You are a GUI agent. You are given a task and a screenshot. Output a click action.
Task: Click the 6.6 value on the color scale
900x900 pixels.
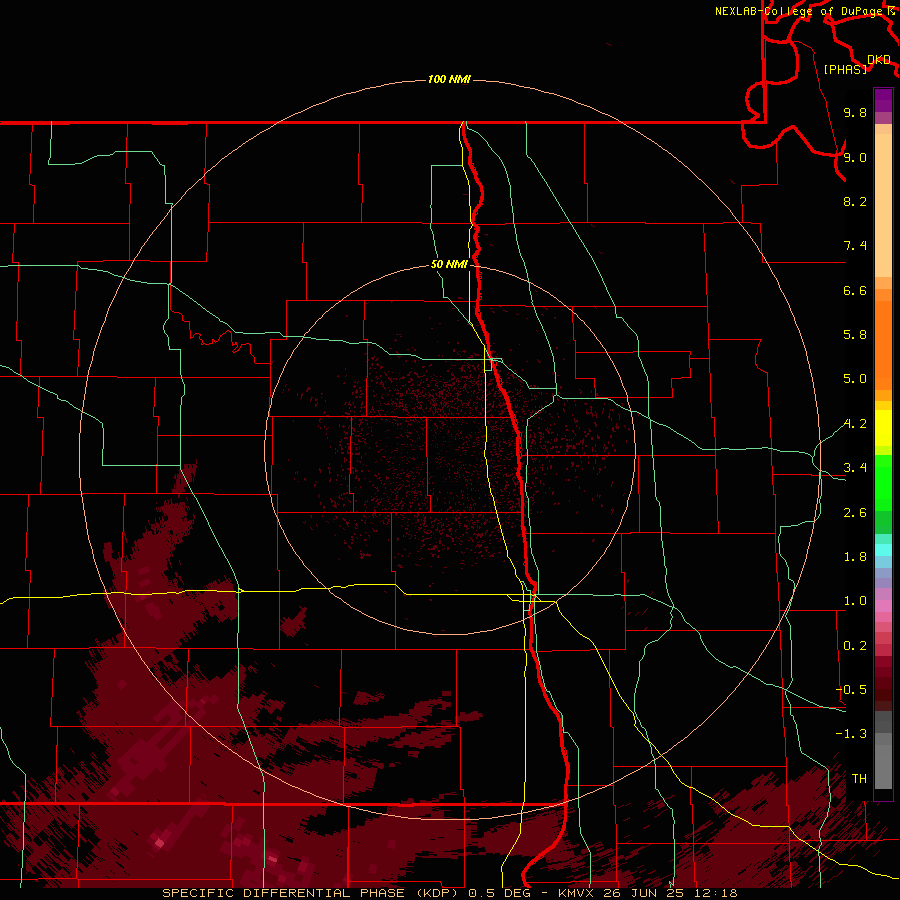[855, 290]
